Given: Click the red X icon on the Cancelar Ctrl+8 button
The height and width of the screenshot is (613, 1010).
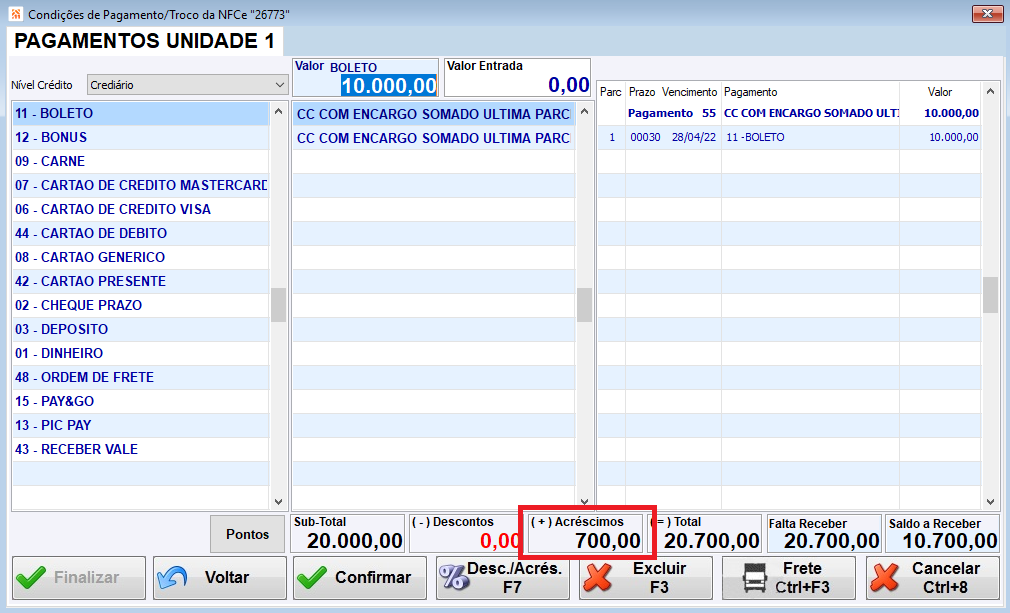Looking at the screenshot, I should tap(884, 578).
